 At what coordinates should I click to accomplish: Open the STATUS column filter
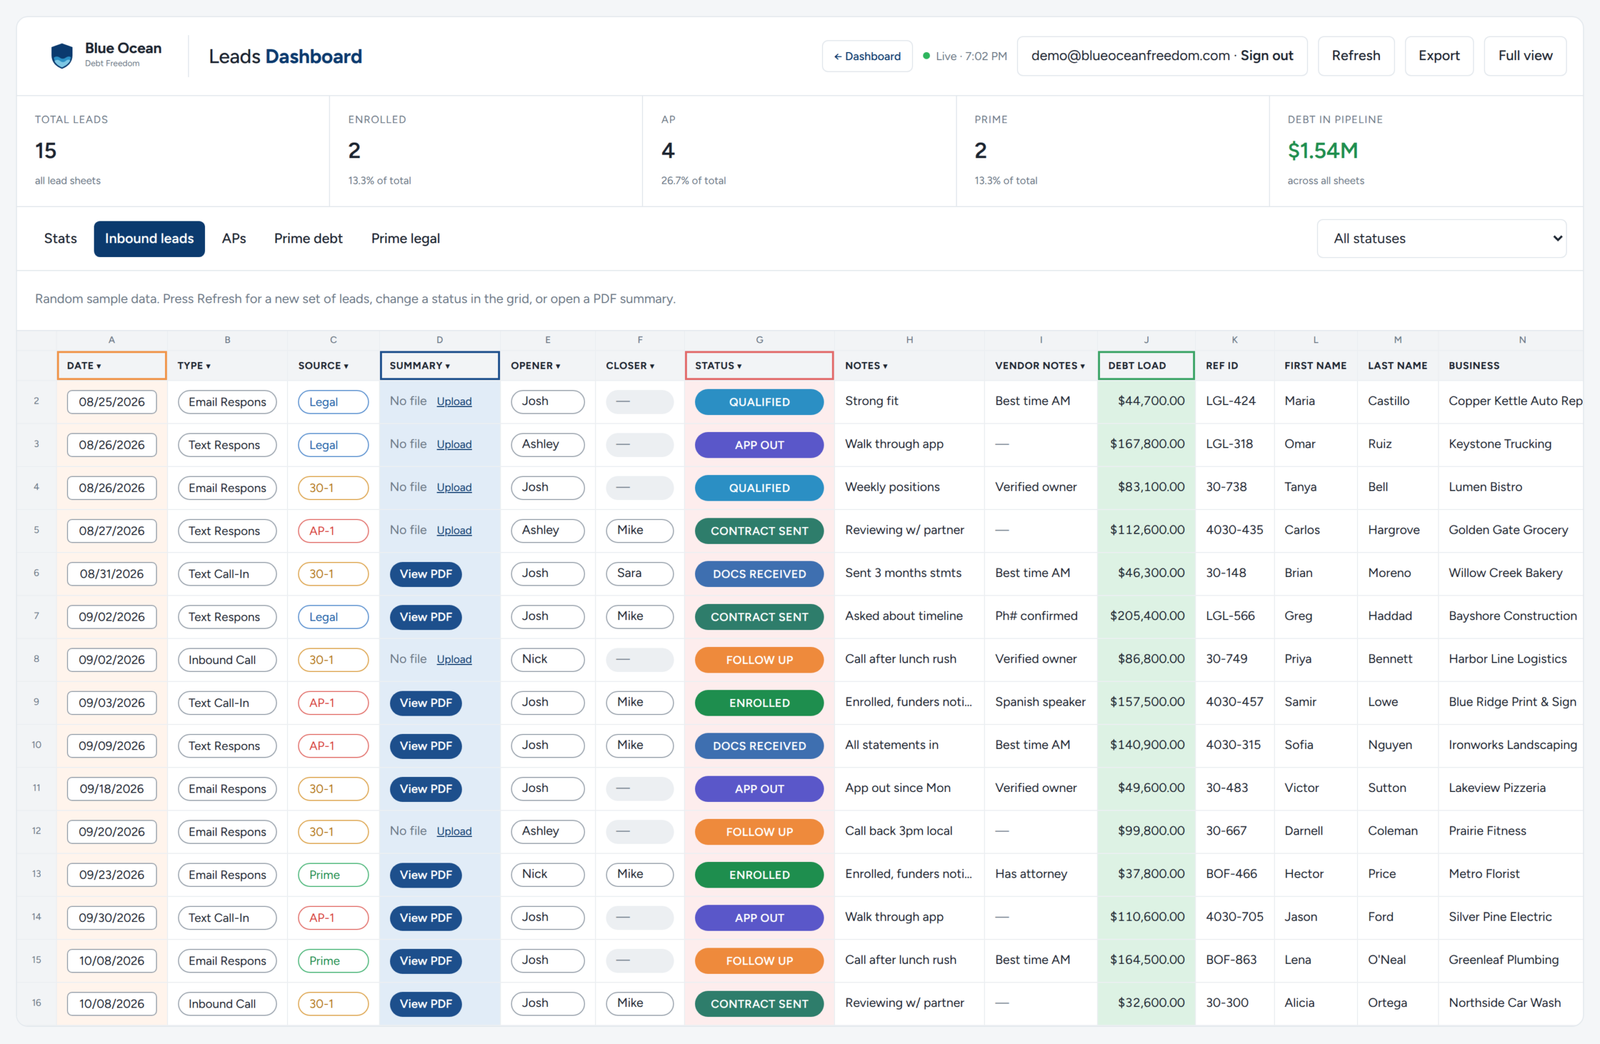pyautogui.click(x=759, y=366)
